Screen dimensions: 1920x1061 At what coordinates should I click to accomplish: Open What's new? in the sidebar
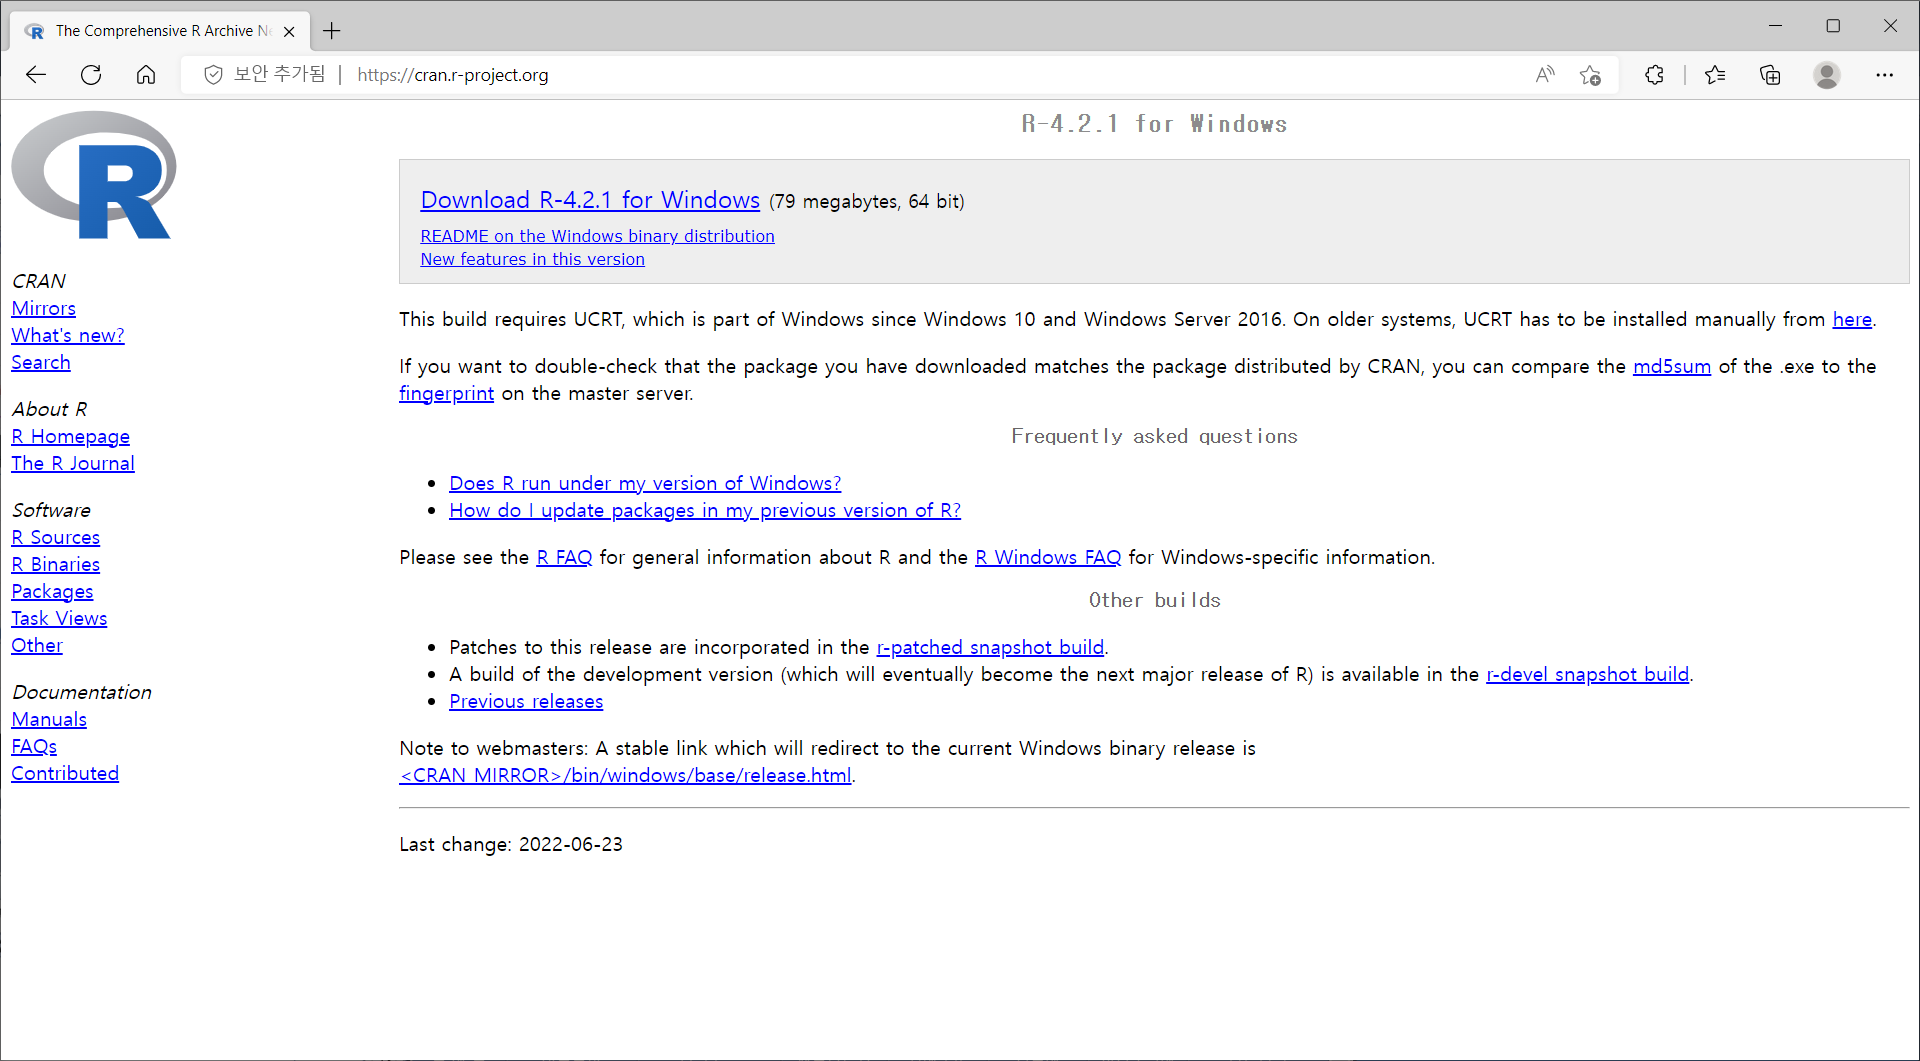tap(68, 335)
